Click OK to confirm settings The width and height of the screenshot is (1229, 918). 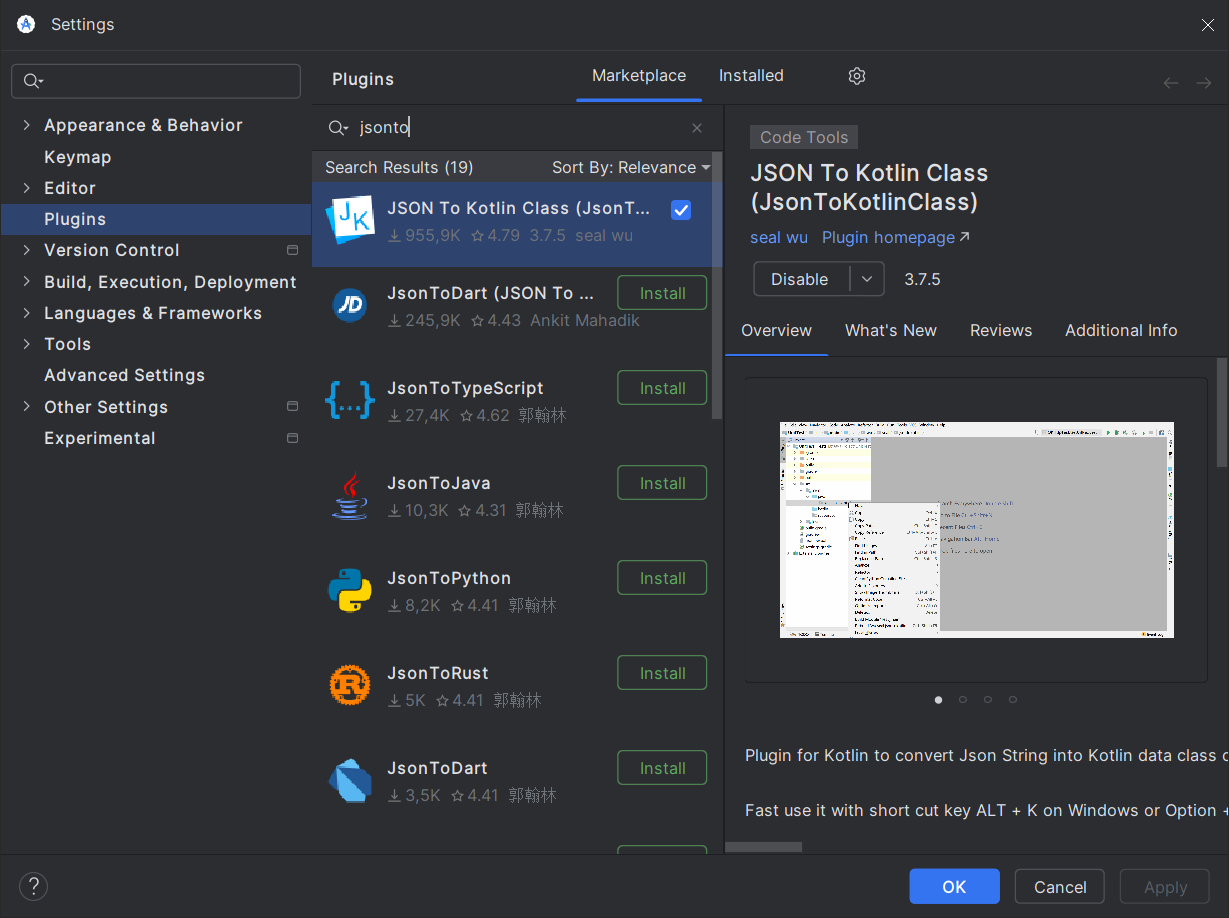click(x=954, y=886)
